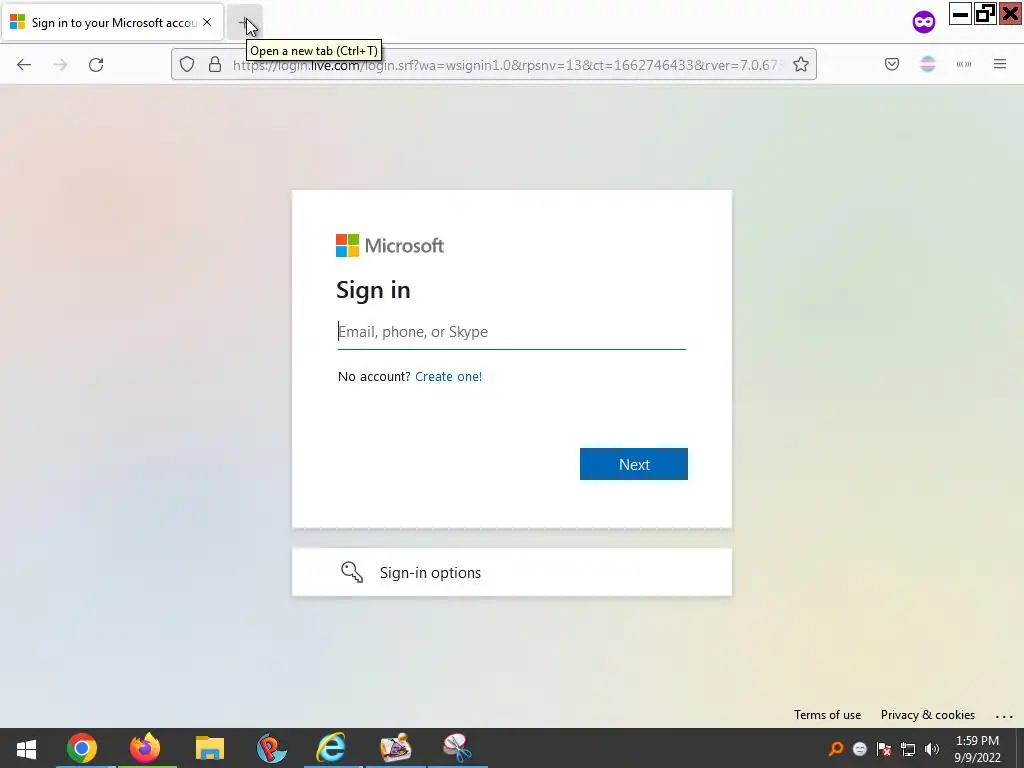The height and width of the screenshot is (768, 1024).
Task: Open the red P application taskbar icon
Action: pyautogui.click(x=271, y=748)
